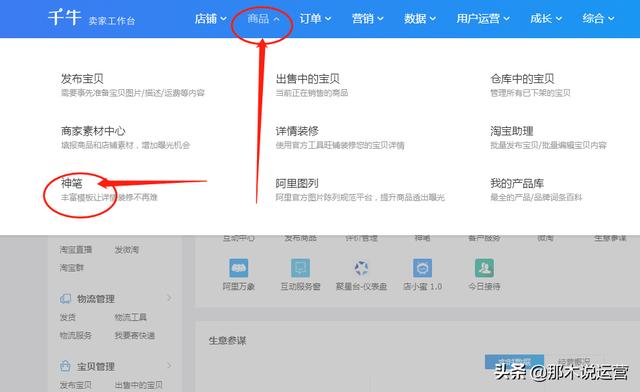Screen dimensions: 640x392
Task: Select 仓库中的宝贝 menu entry
Action: [x=522, y=78]
